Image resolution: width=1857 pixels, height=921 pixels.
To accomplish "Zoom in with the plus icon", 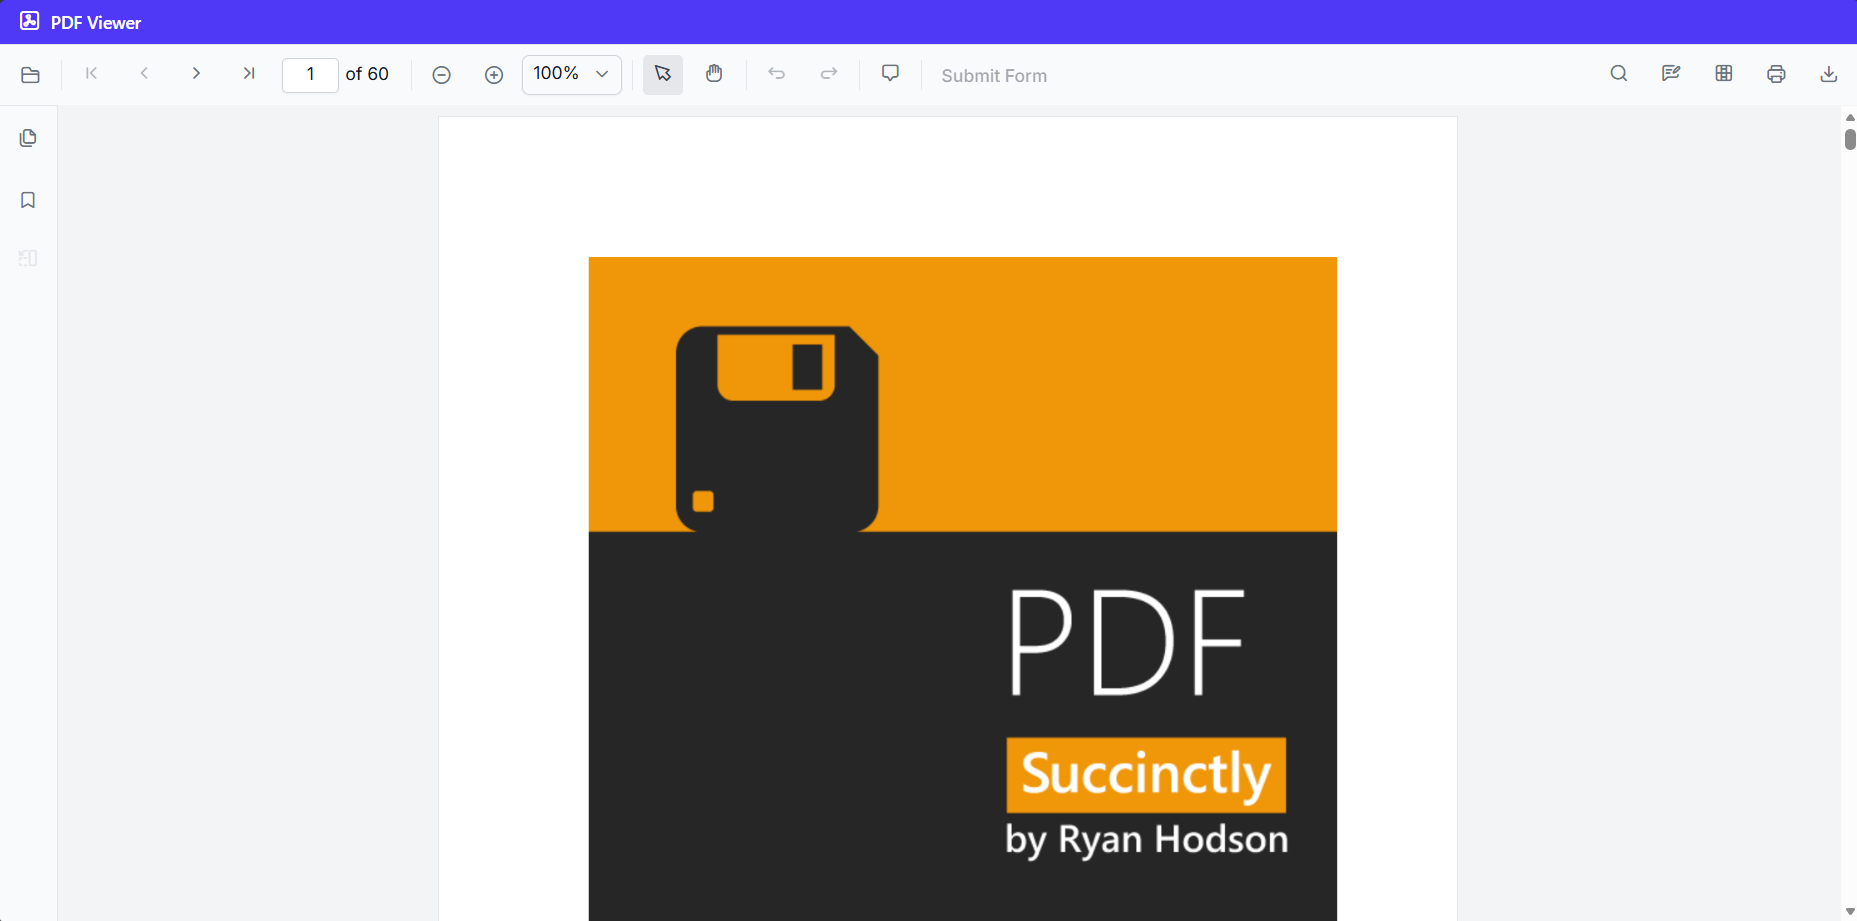I will (x=494, y=75).
